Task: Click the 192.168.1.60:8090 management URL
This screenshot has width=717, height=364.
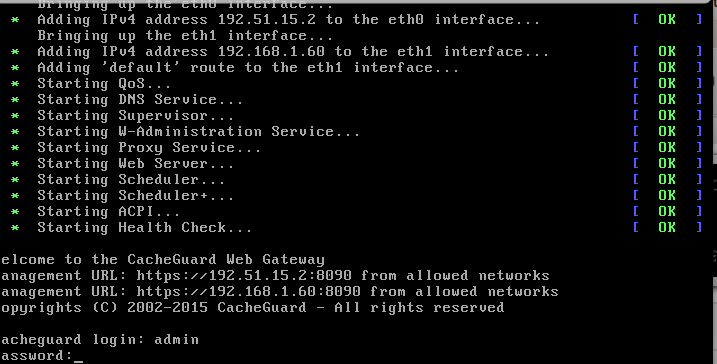Action: click(248, 292)
